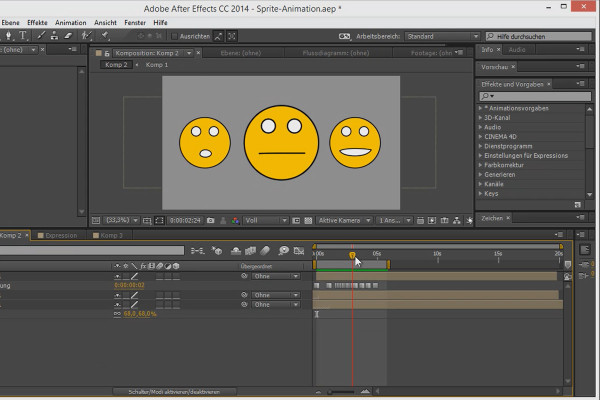600x400 pixels.
Task: Toggle motion blur enable switch in timeline
Action: (265, 251)
